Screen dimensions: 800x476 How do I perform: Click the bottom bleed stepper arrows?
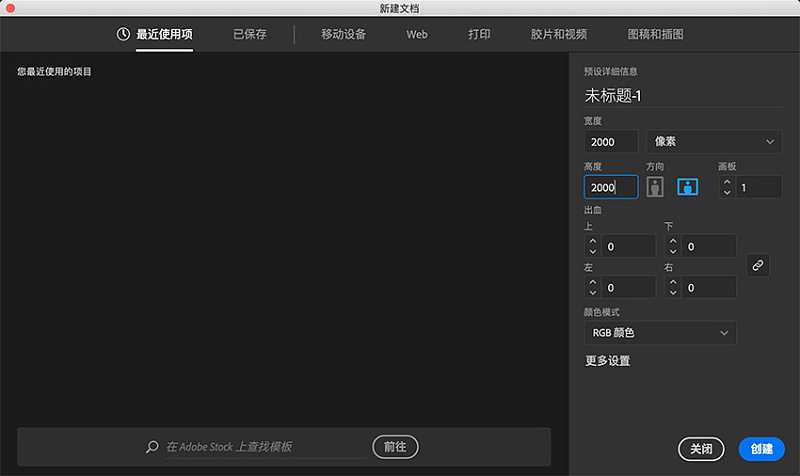pos(673,246)
